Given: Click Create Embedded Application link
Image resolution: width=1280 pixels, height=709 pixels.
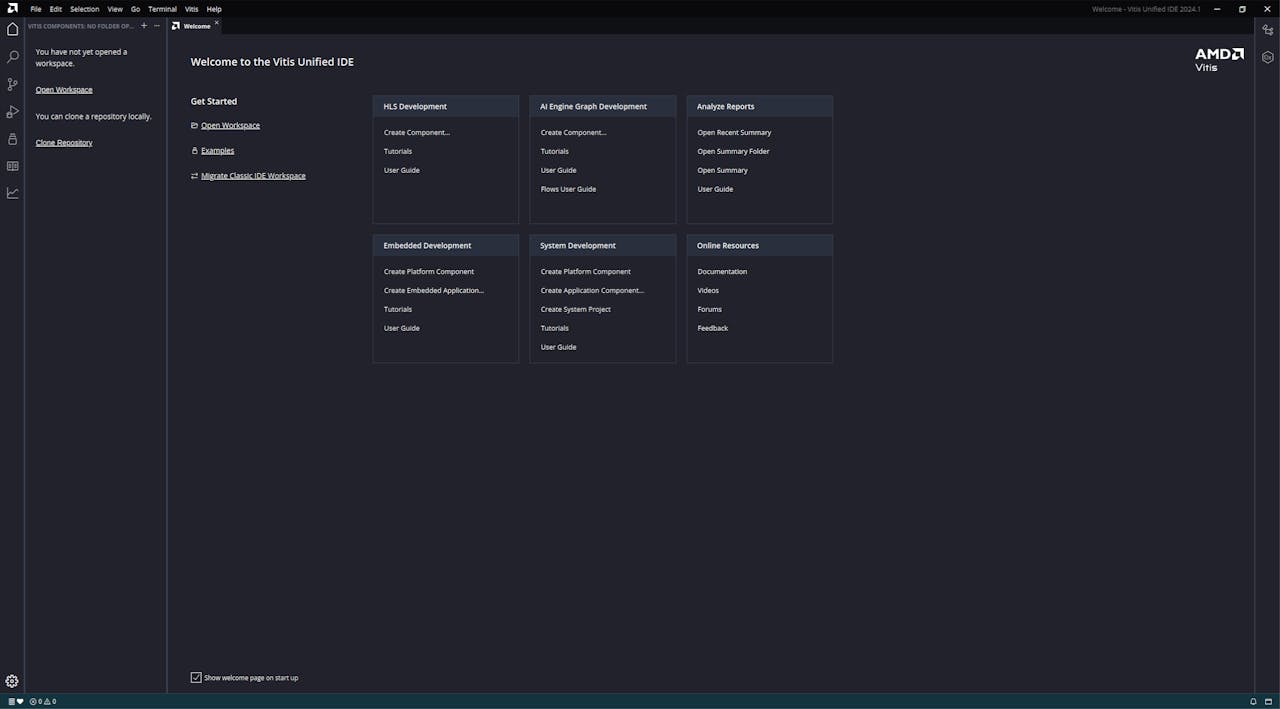Looking at the screenshot, I should click(434, 291).
